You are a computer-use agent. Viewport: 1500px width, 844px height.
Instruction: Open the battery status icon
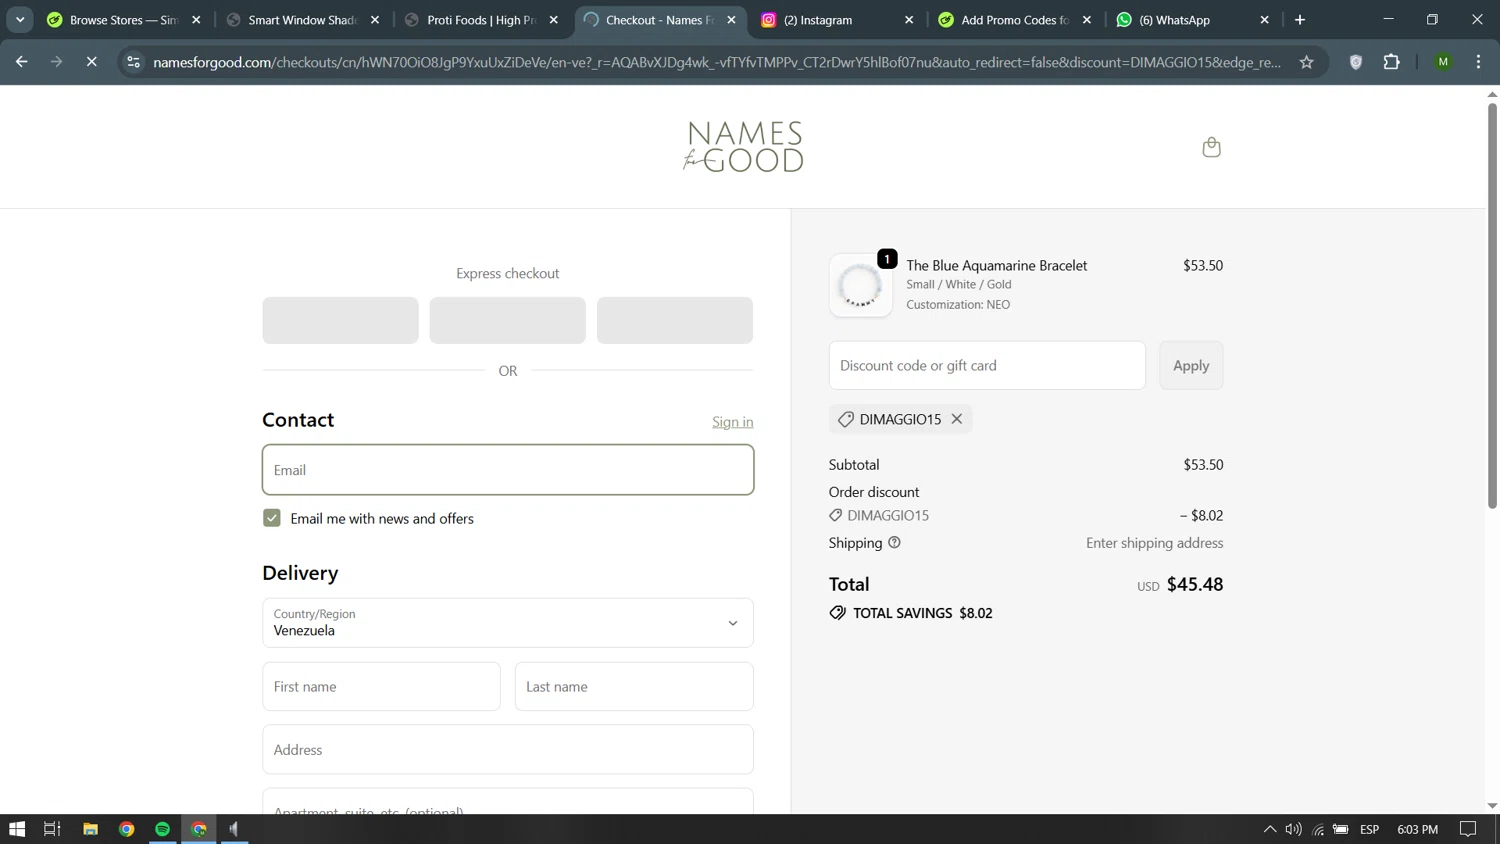click(x=1341, y=829)
